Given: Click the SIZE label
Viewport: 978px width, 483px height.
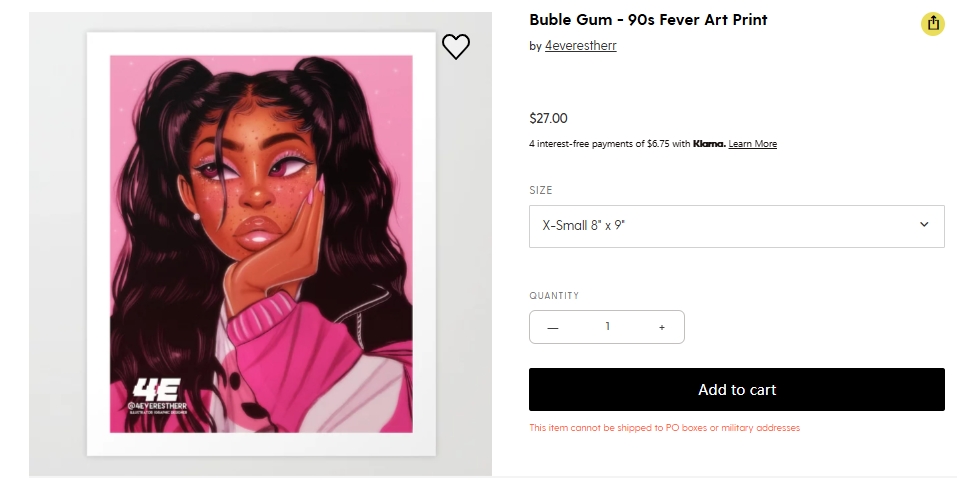Looking at the screenshot, I should point(541,190).
